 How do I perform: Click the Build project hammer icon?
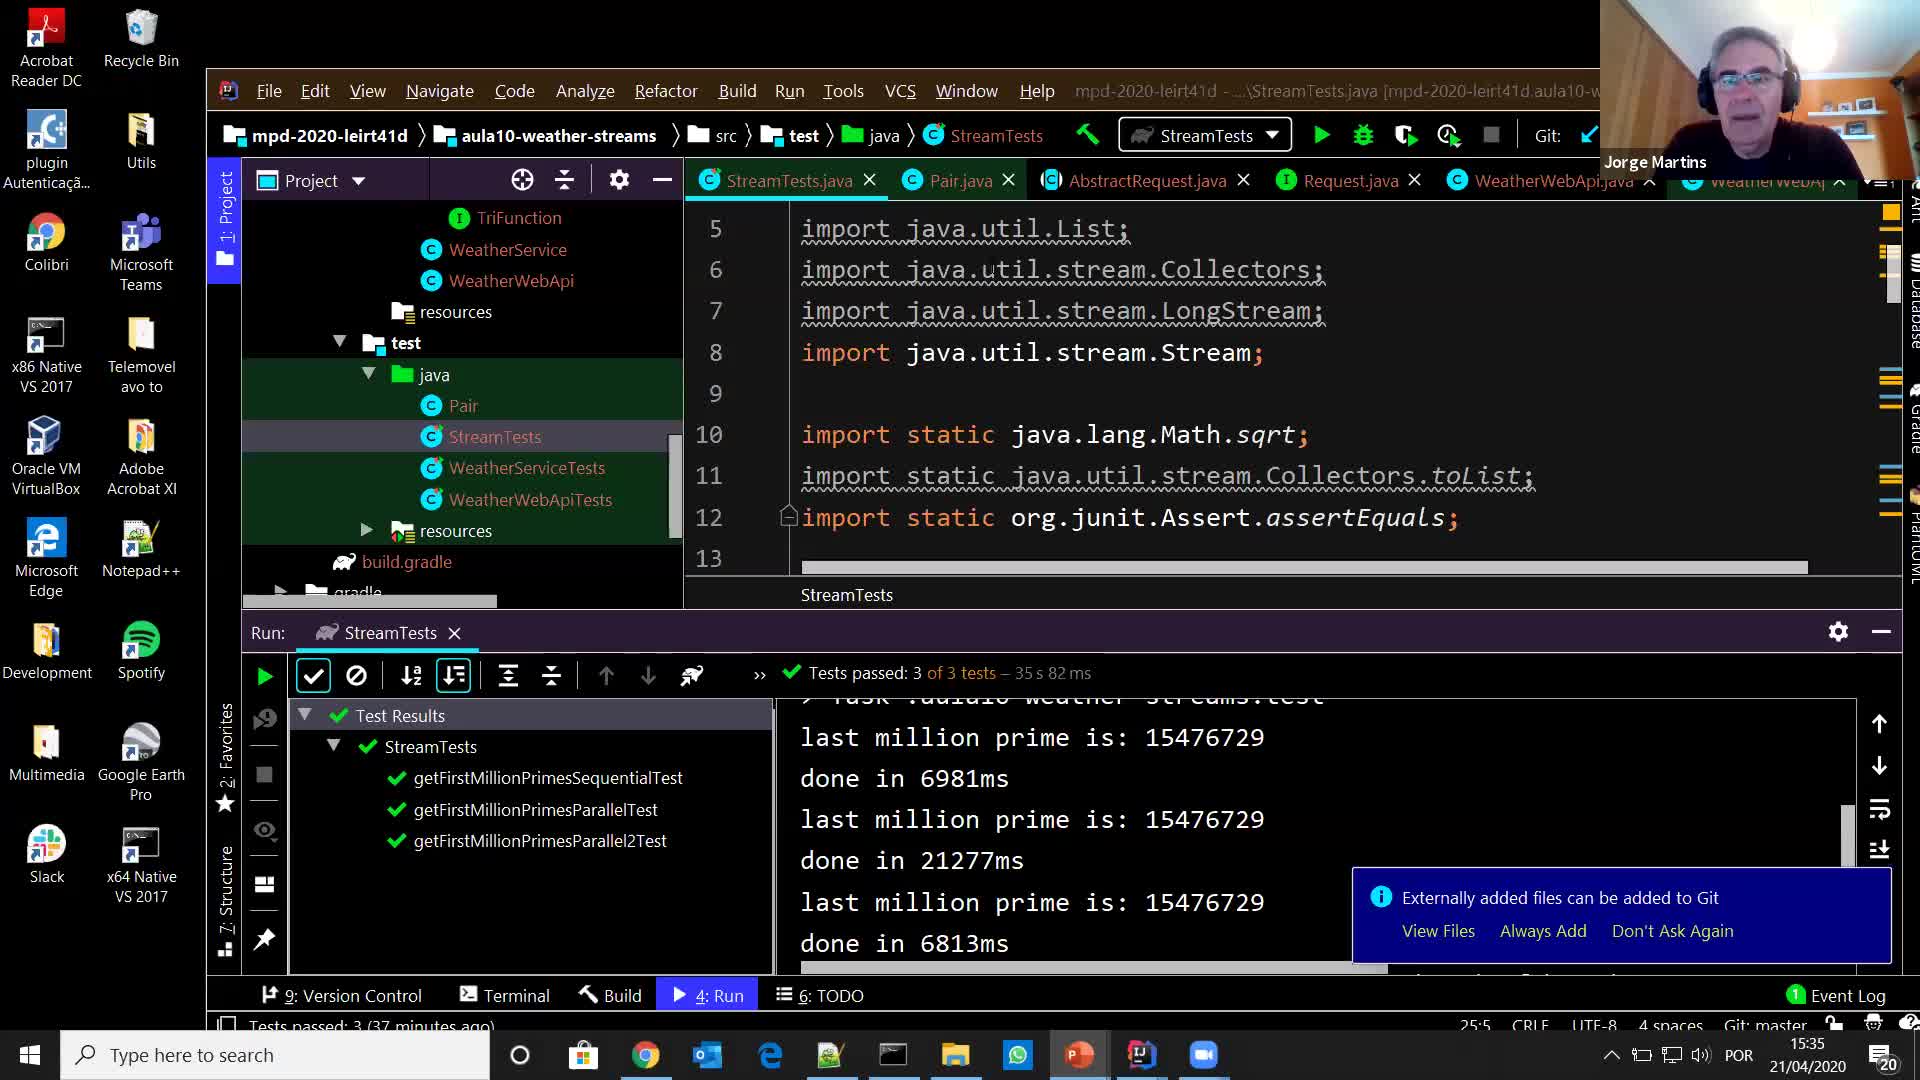pyautogui.click(x=1087, y=134)
